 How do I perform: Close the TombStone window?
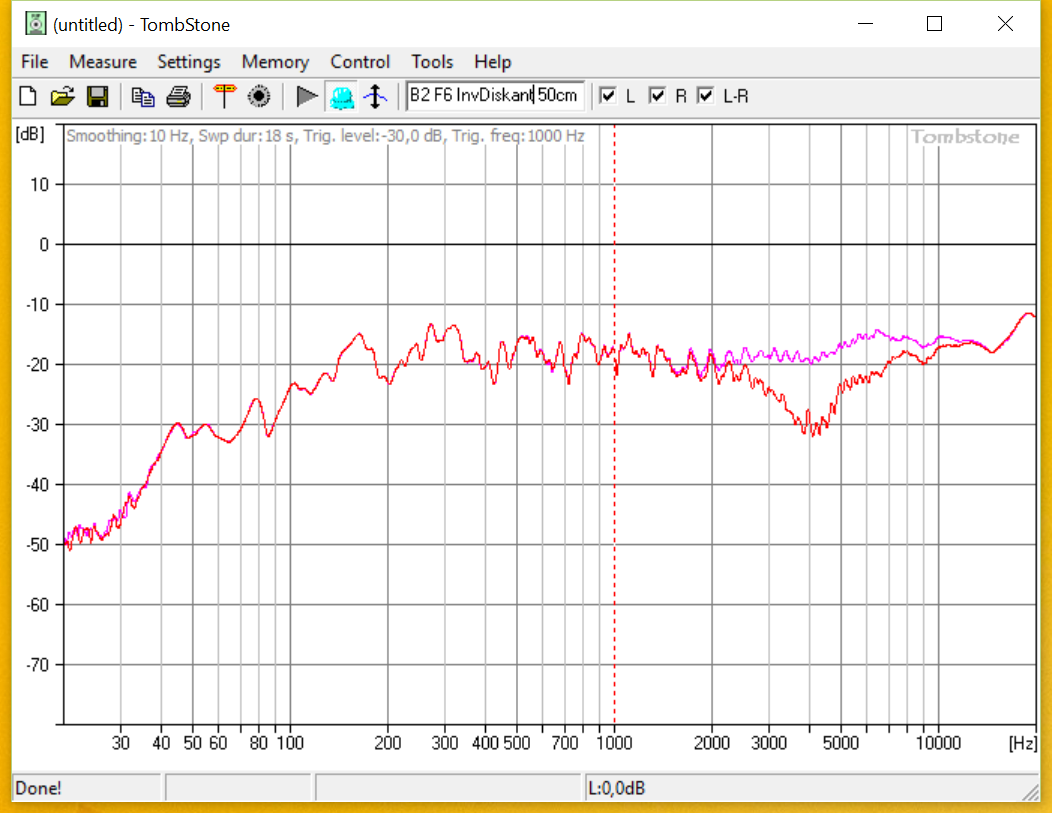(x=1005, y=24)
